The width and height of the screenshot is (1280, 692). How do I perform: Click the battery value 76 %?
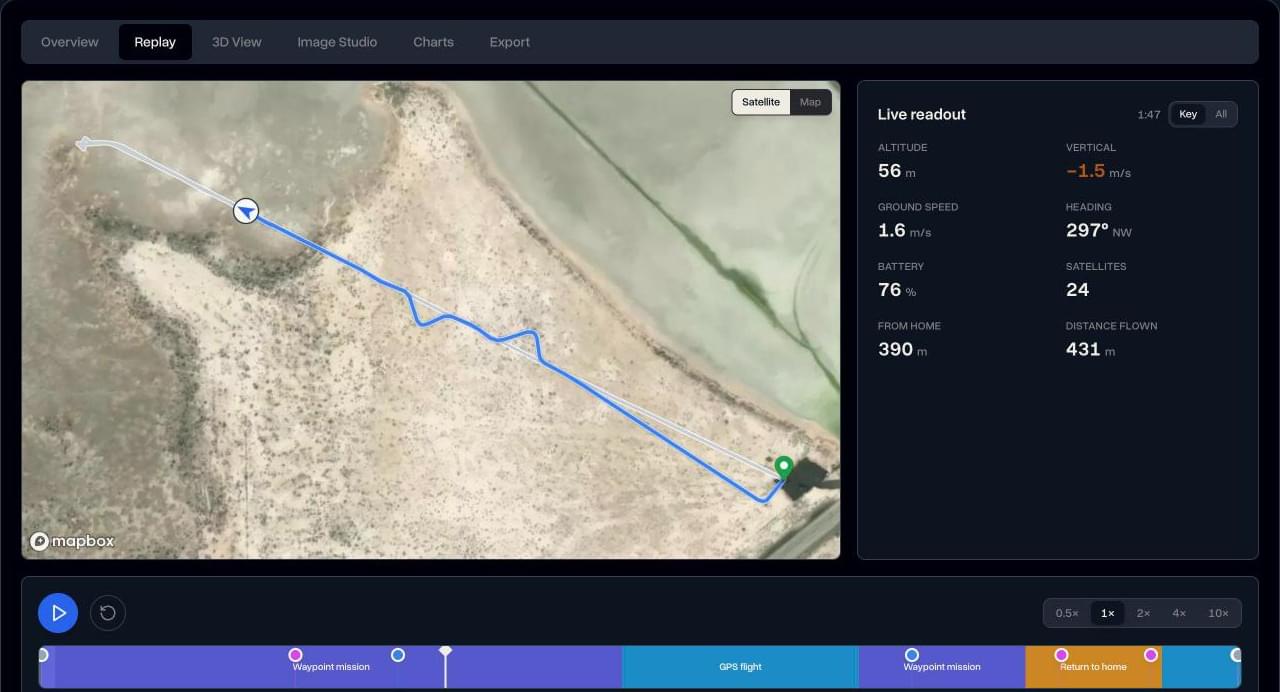[897, 290]
